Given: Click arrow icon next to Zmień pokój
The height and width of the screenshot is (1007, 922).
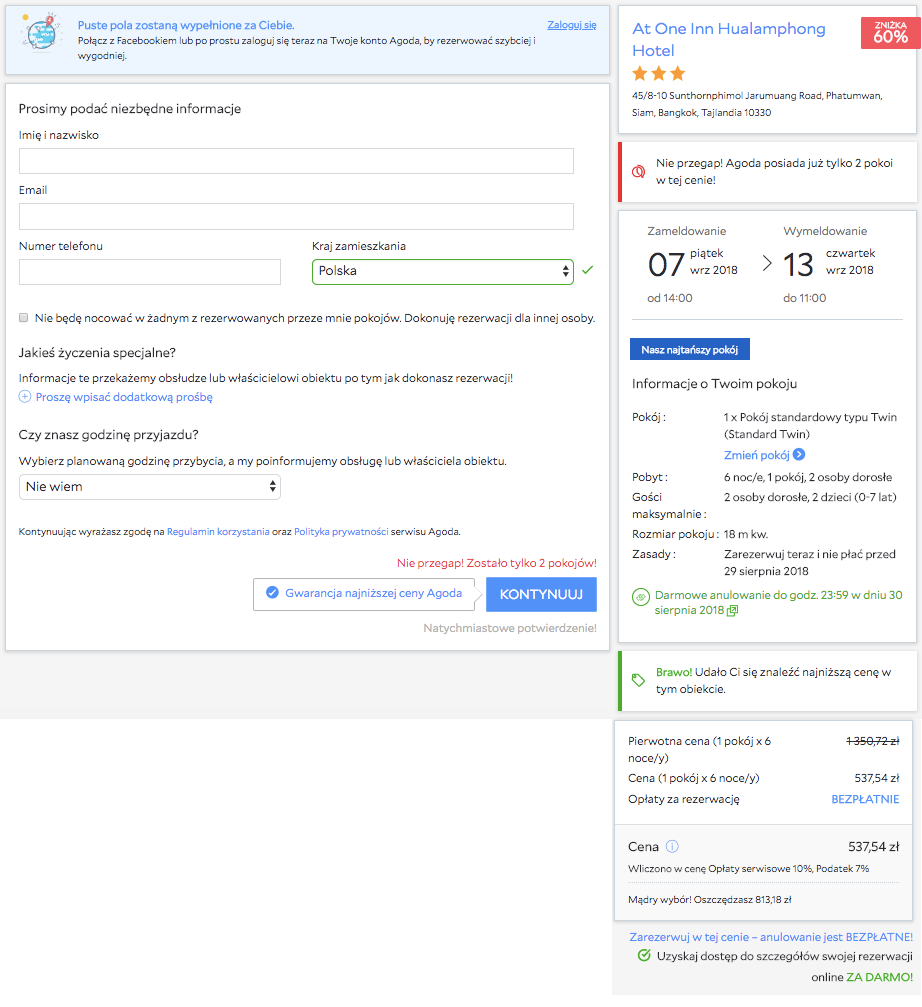Looking at the screenshot, I should [799, 454].
